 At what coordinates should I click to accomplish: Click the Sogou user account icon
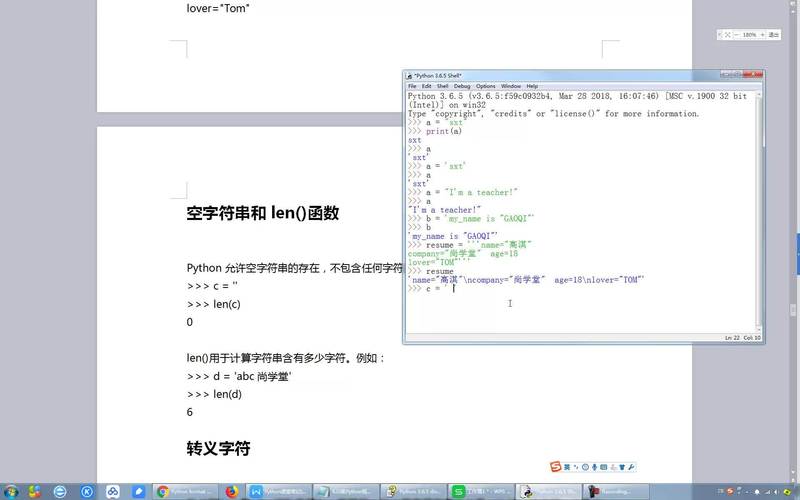coord(613,467)
